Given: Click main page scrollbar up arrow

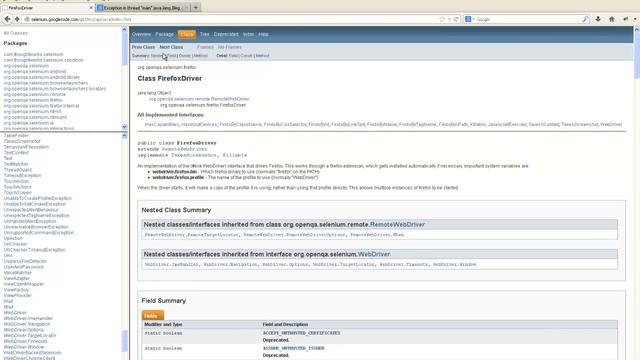Looking at the screenshot, I should pyautogui.click(x=636, y=30).
